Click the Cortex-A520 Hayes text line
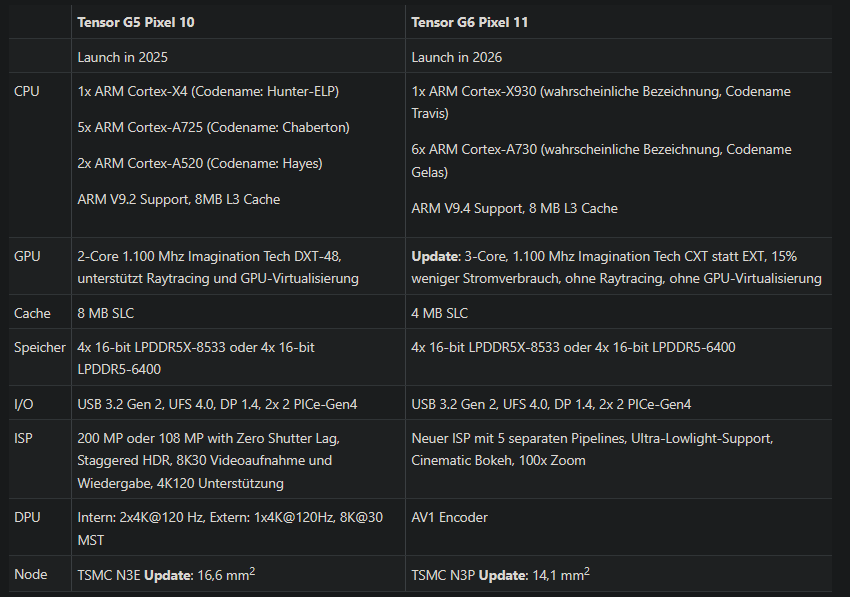Image resolution: width=850 pixels, height=597 pixels. click(x=200, y=163)
